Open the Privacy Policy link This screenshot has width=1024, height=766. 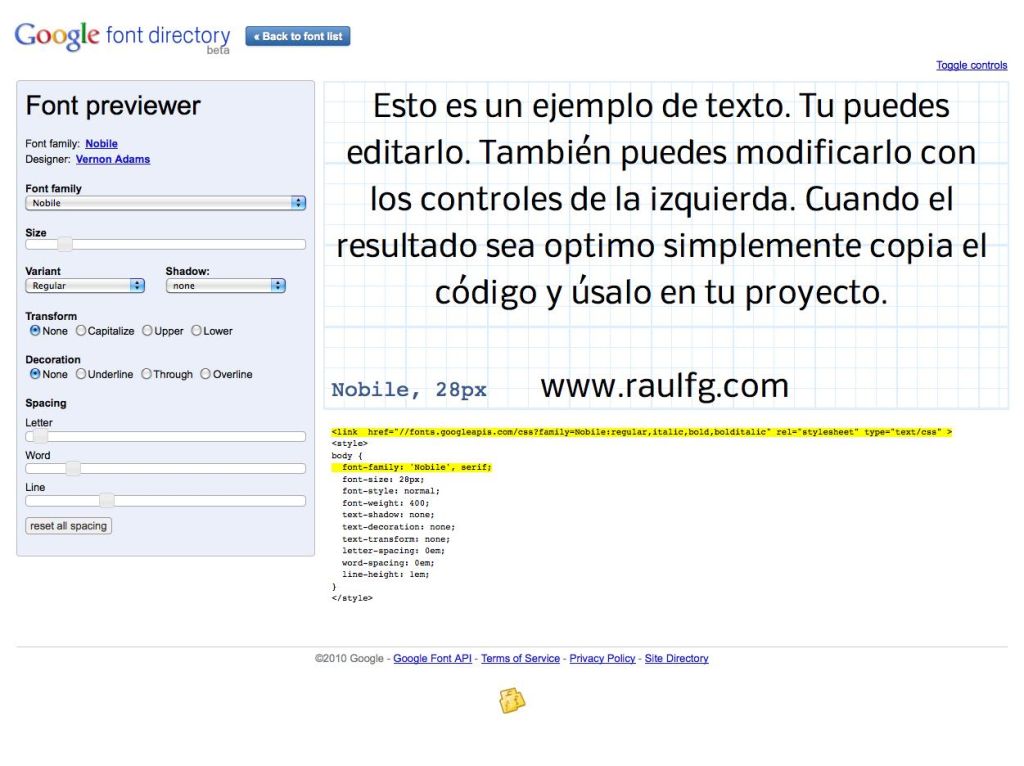tap(602, 658)
